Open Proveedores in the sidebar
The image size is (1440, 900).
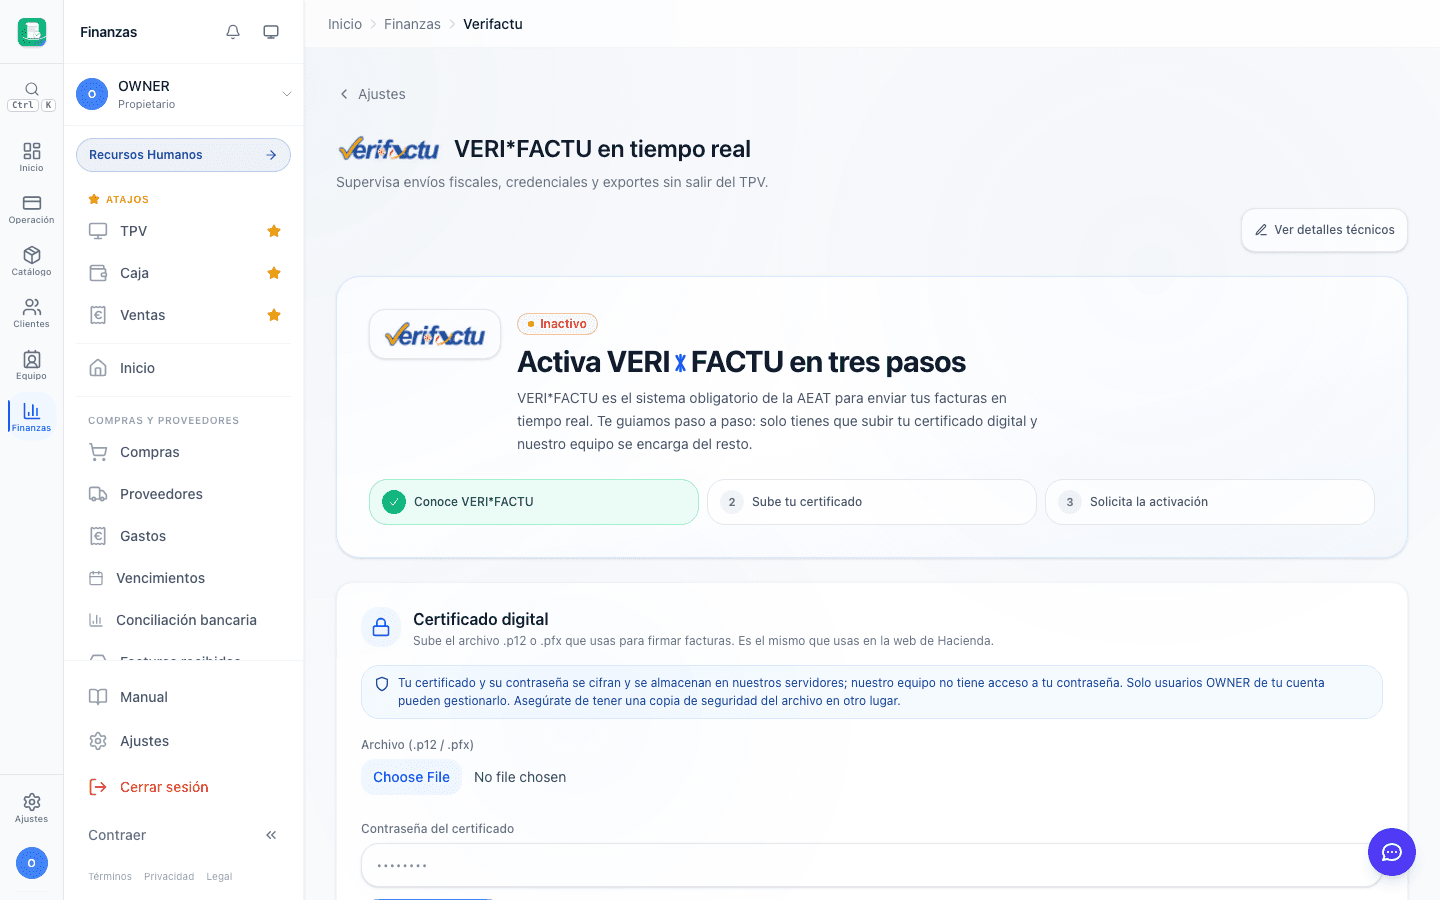[x=184, y=494]
